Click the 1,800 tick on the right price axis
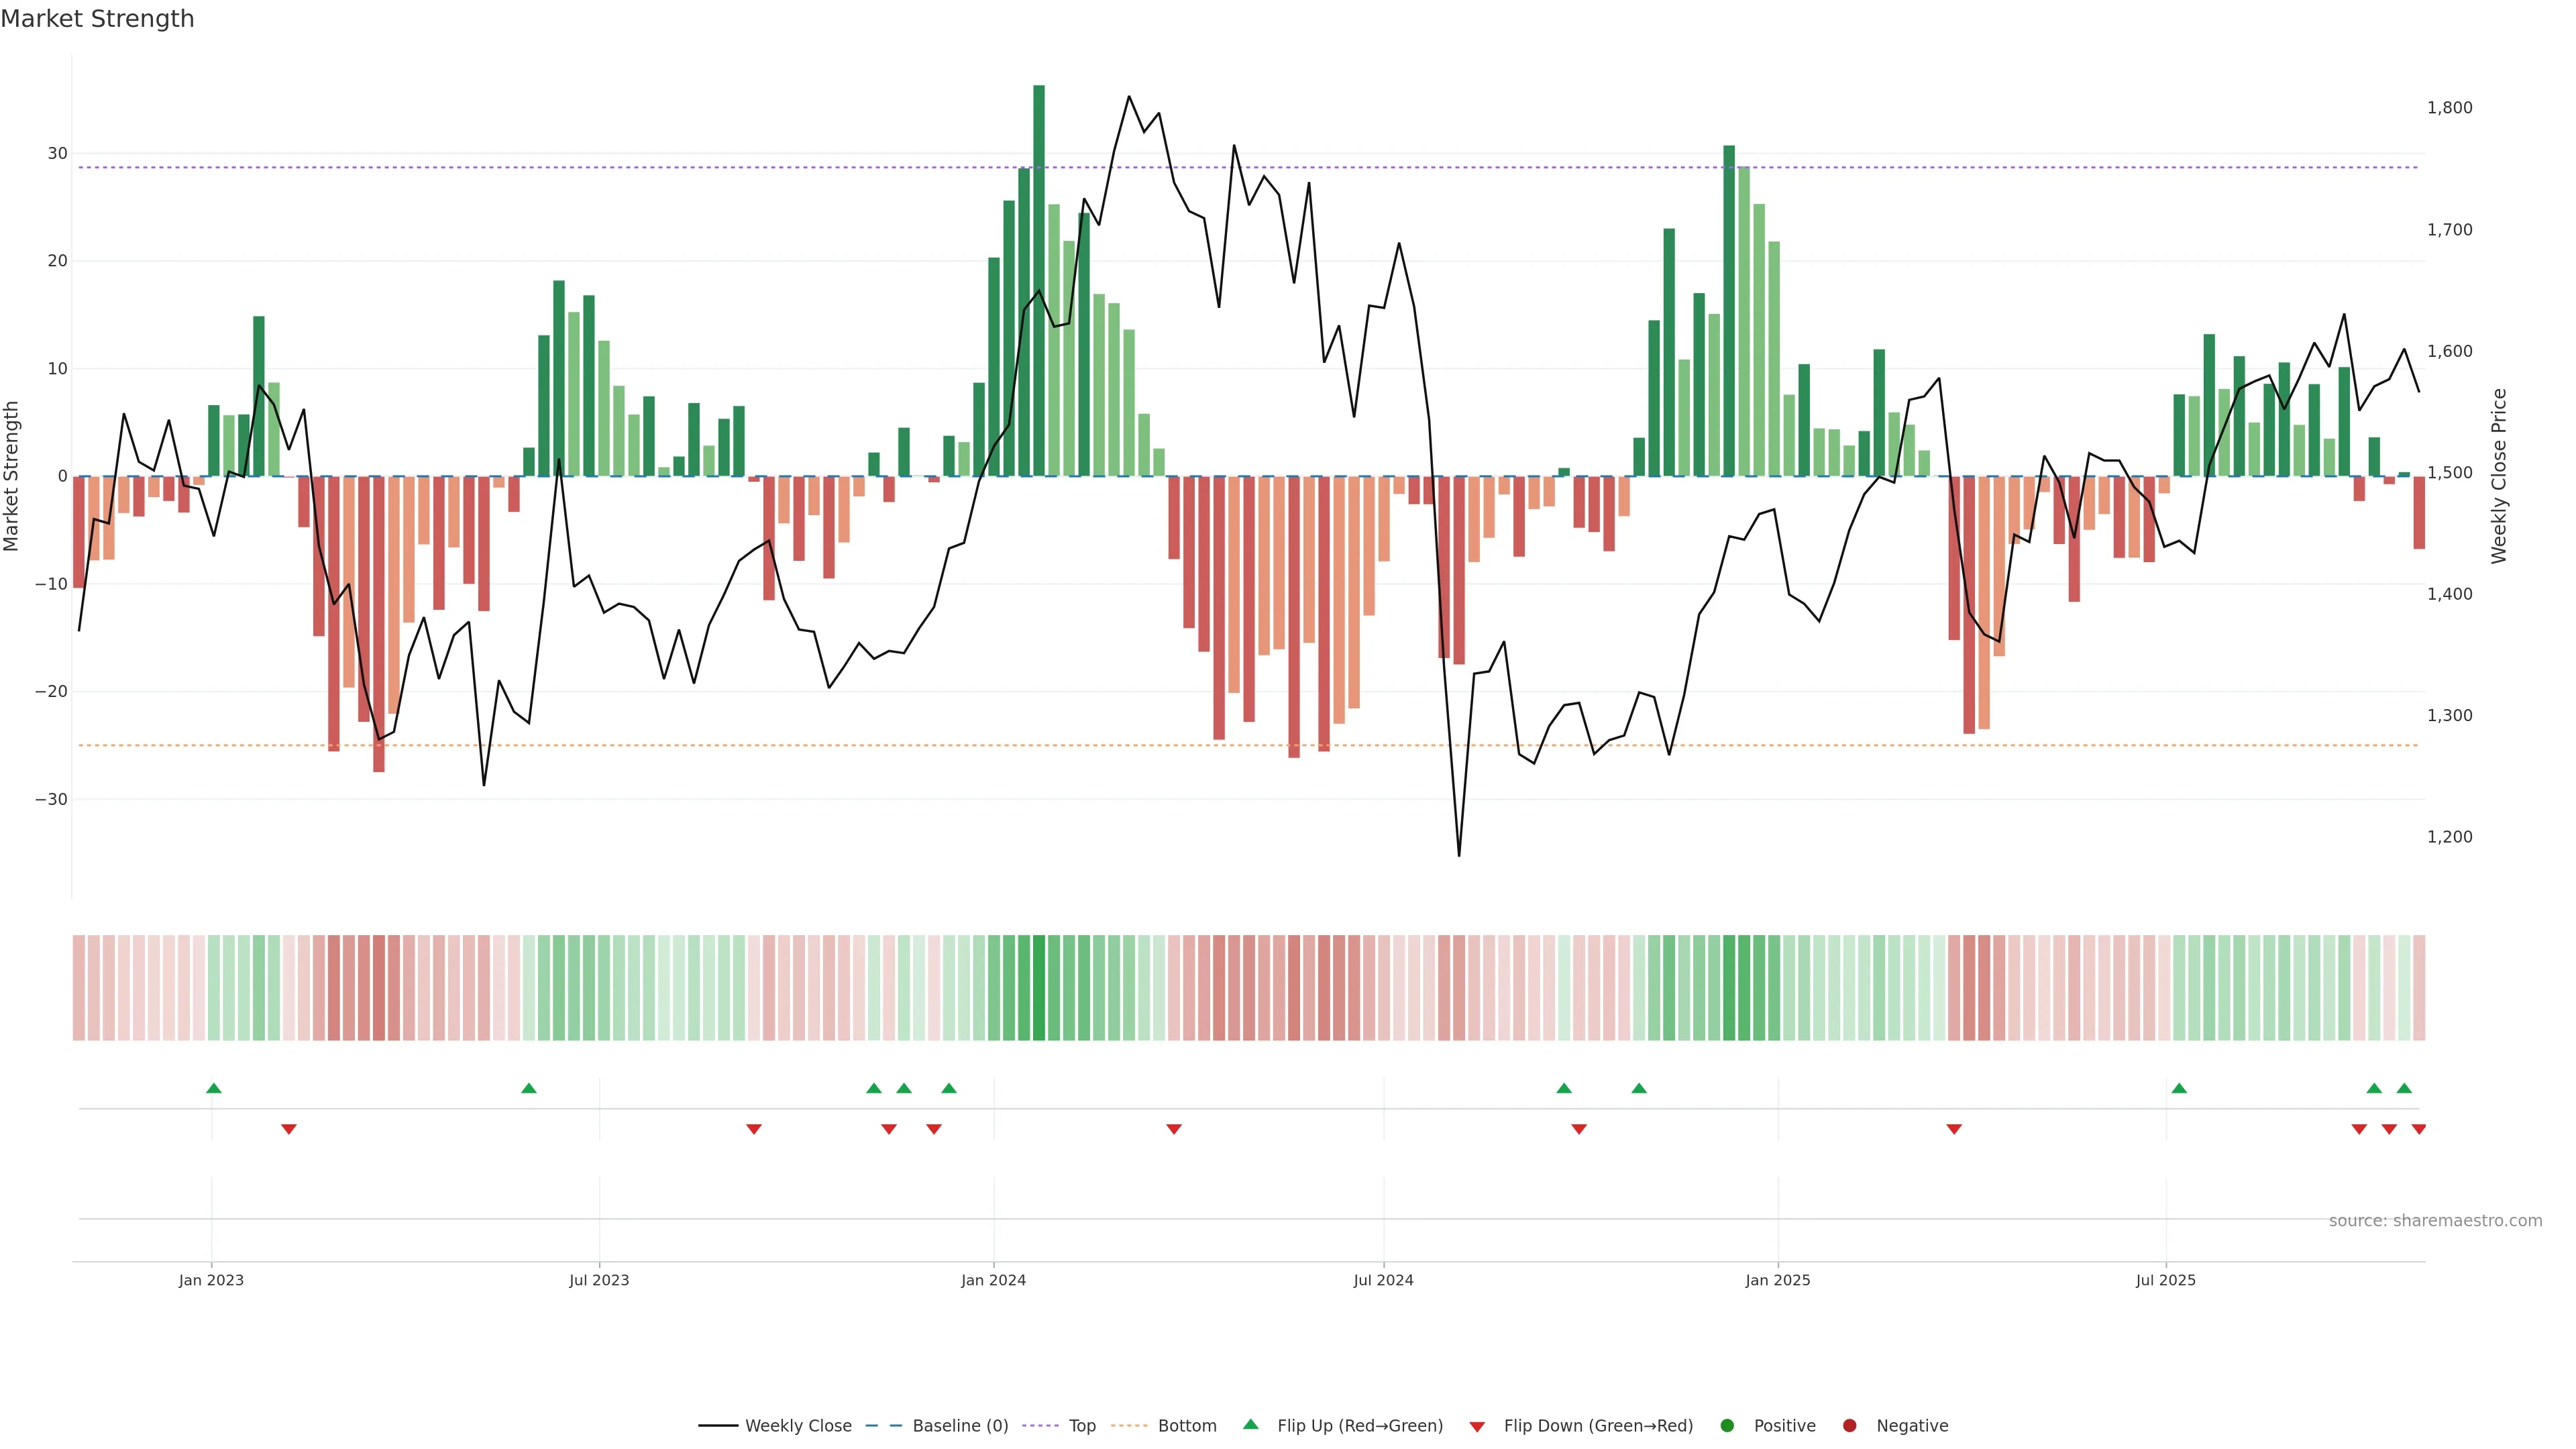 pos(2449,108)
